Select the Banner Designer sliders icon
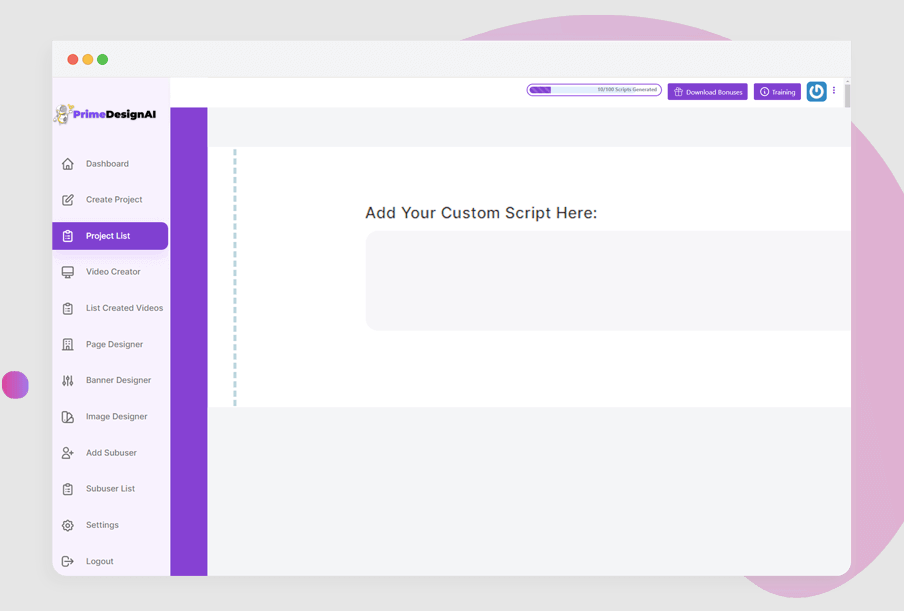The width and height of the screenshot is (904, 611). [67, 380]
